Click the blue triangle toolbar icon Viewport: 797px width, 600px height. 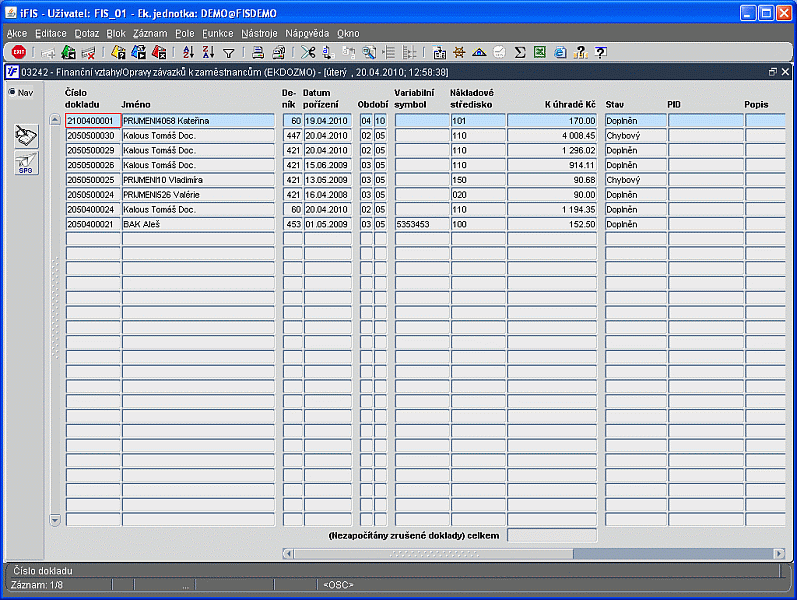pyautogui.click(x=479, y=52)
